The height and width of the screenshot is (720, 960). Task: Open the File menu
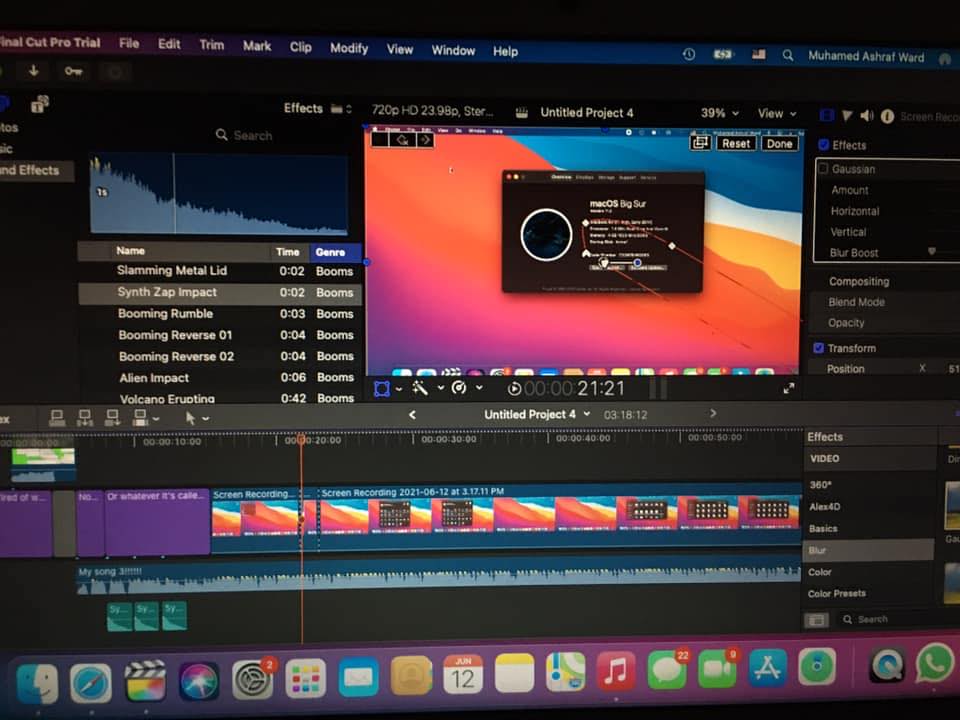pyautogui.click(x=129, y=43)
